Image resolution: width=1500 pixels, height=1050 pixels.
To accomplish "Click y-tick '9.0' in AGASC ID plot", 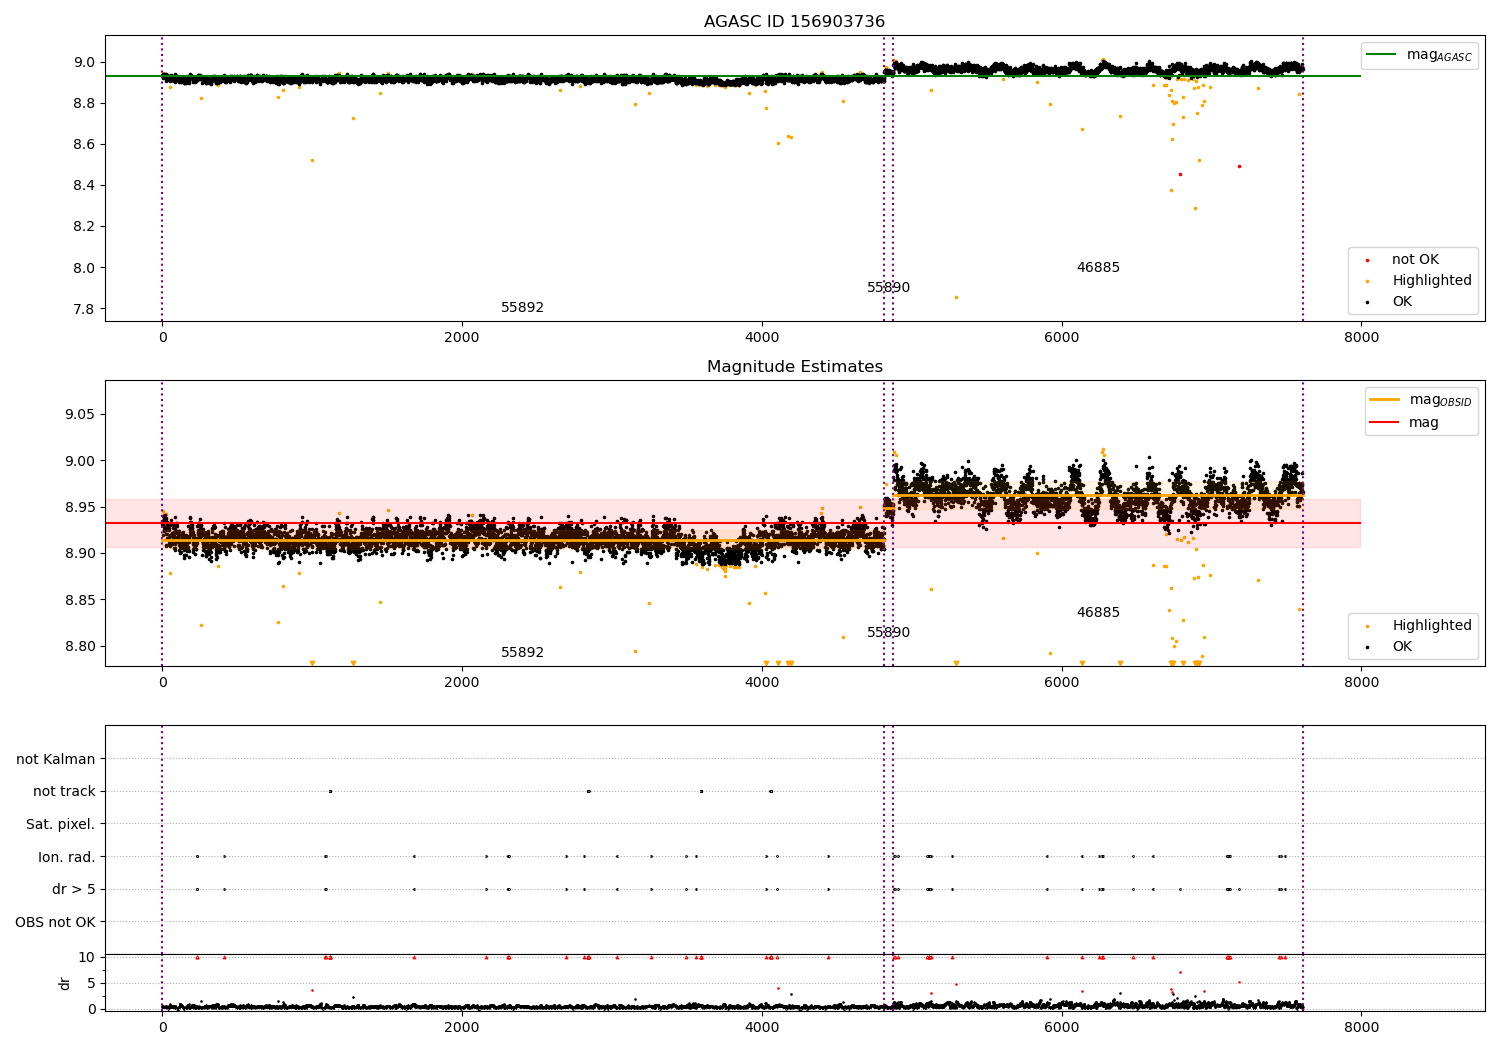I will [84, 62].
